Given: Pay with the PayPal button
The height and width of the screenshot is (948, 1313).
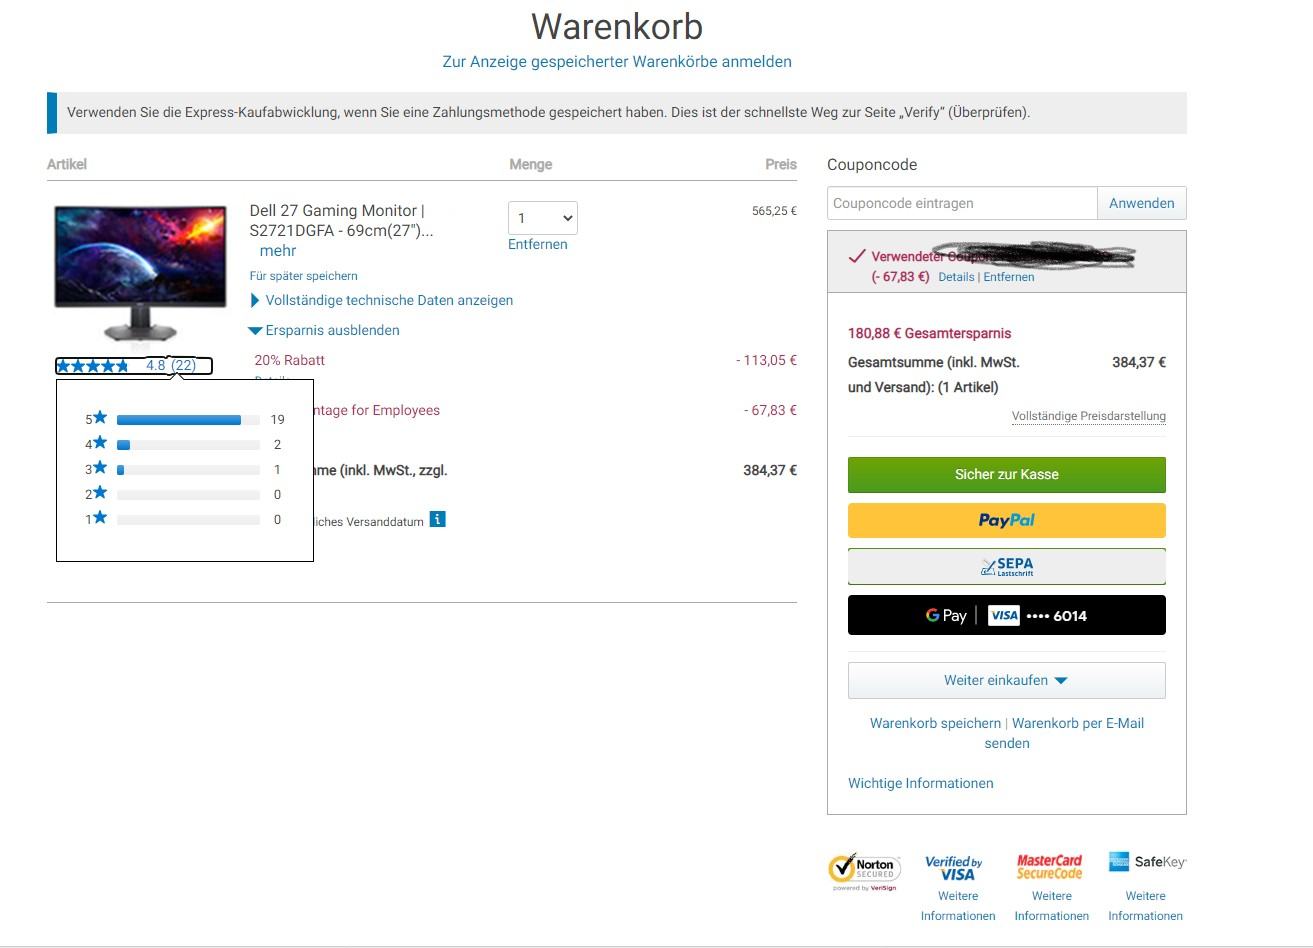Looking at the screenshot, I should [1006, 520].
